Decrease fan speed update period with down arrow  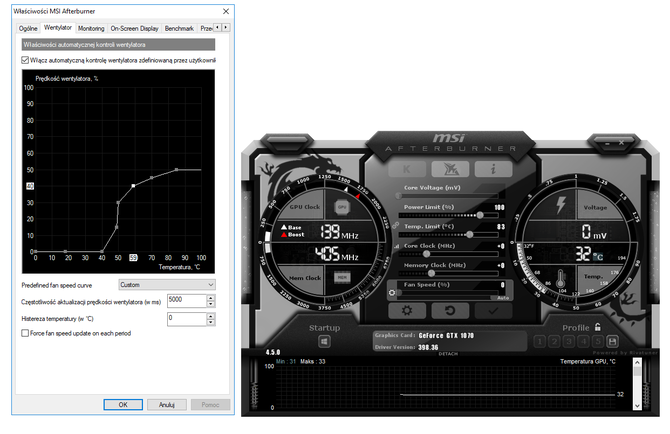(x=211, y=304)
